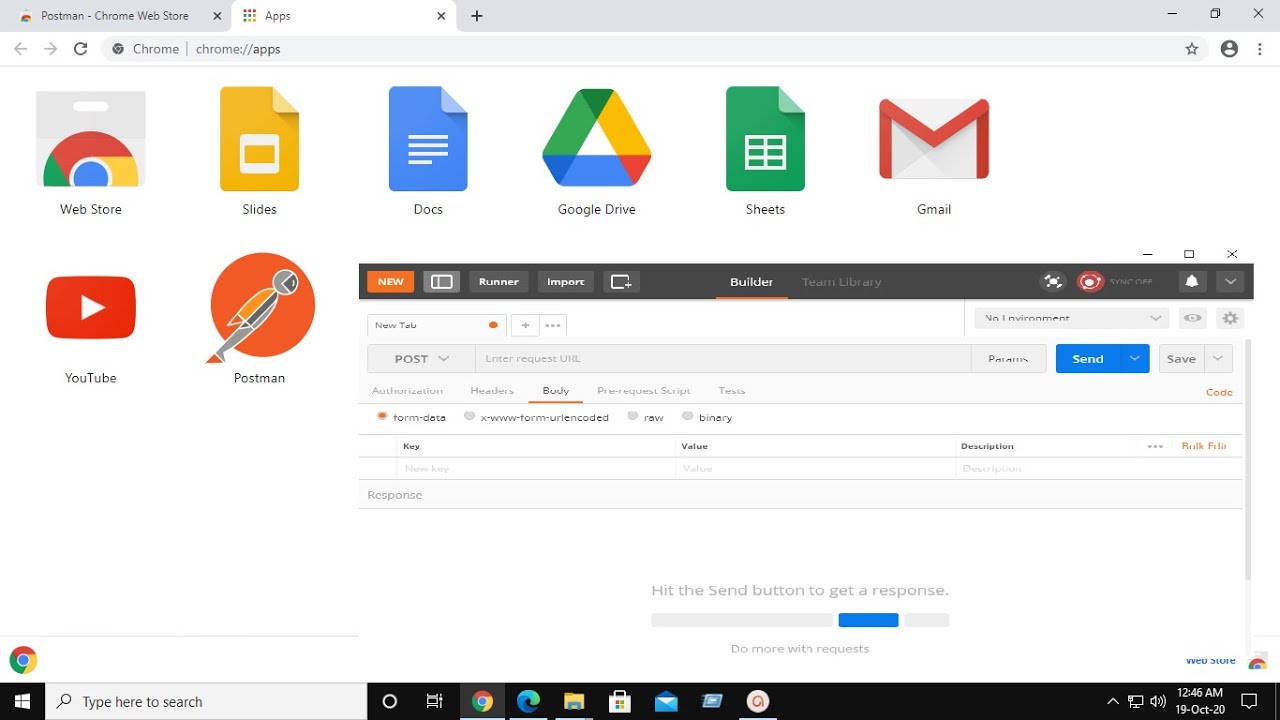This screenshot has height=720, width=1280.
Task: Click the Postman interceptor satellite icon
Action: click(x=1053, y=282)
